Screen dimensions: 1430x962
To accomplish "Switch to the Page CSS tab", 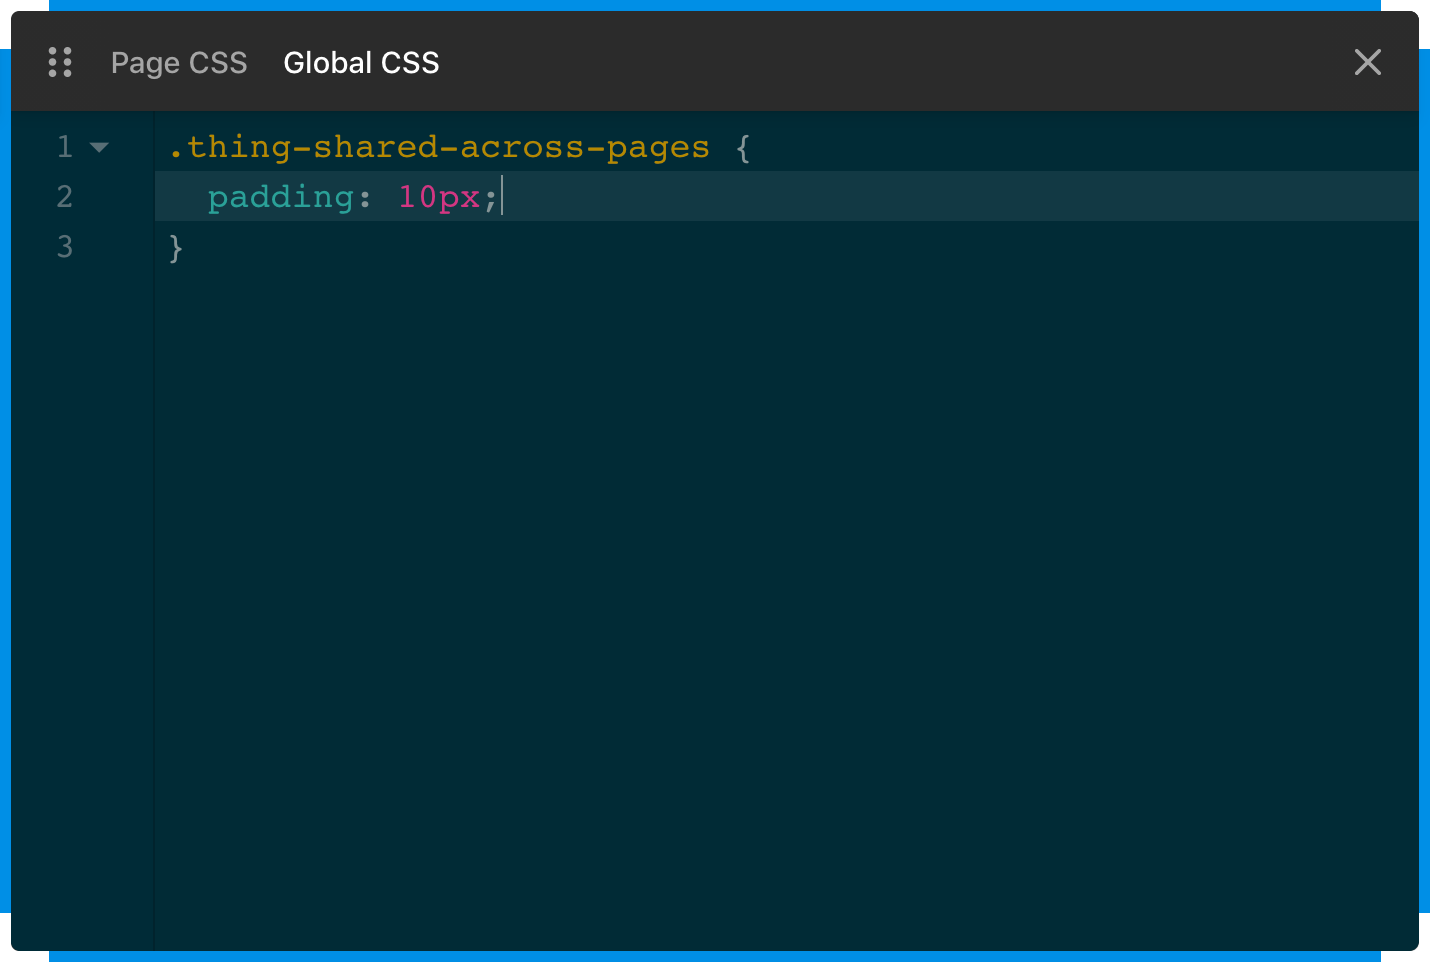I will coord(179,62).
